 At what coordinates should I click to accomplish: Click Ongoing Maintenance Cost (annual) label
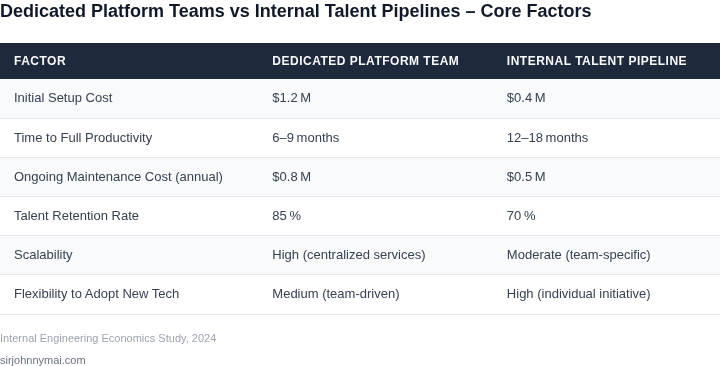pyautogui.click(x=118, y=177)
